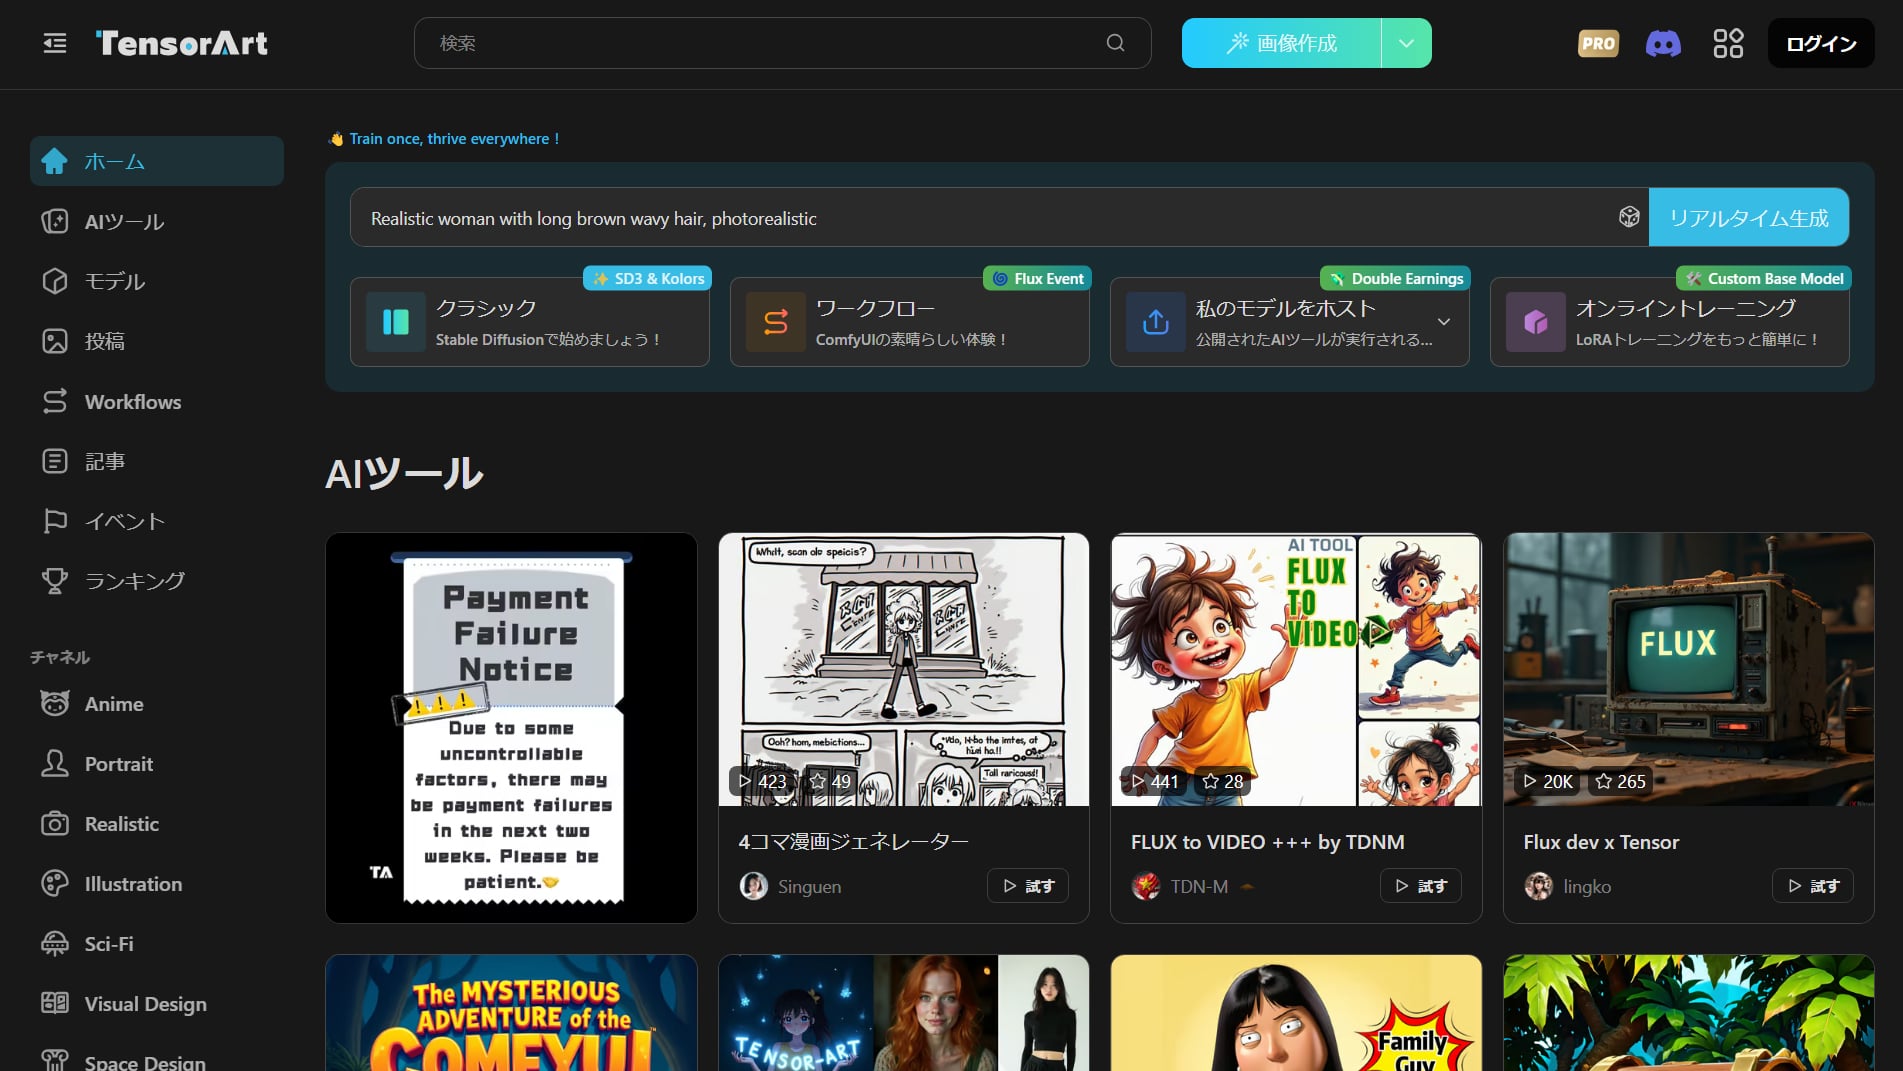
Task: Open Mysterious Adventure of ComfyUI thumbnail
Action: [511, 1013]
